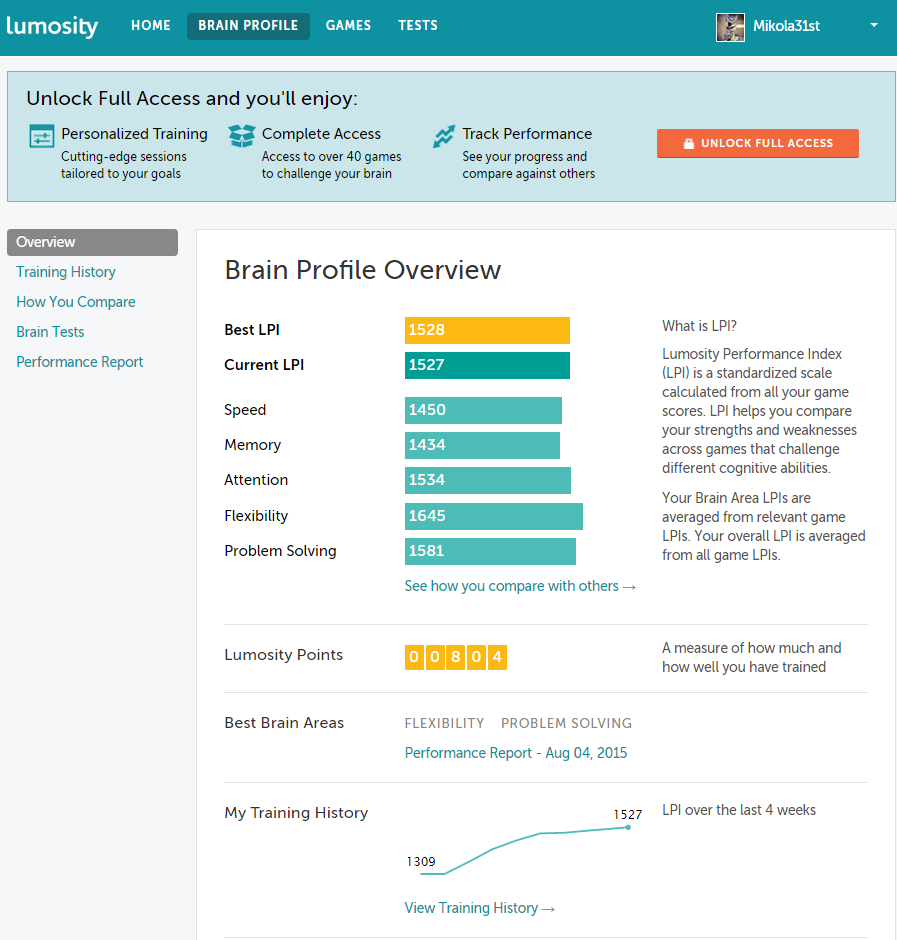Click the 1309 starting value on chart
897x940 pixels.
click(x=421, y=862)
